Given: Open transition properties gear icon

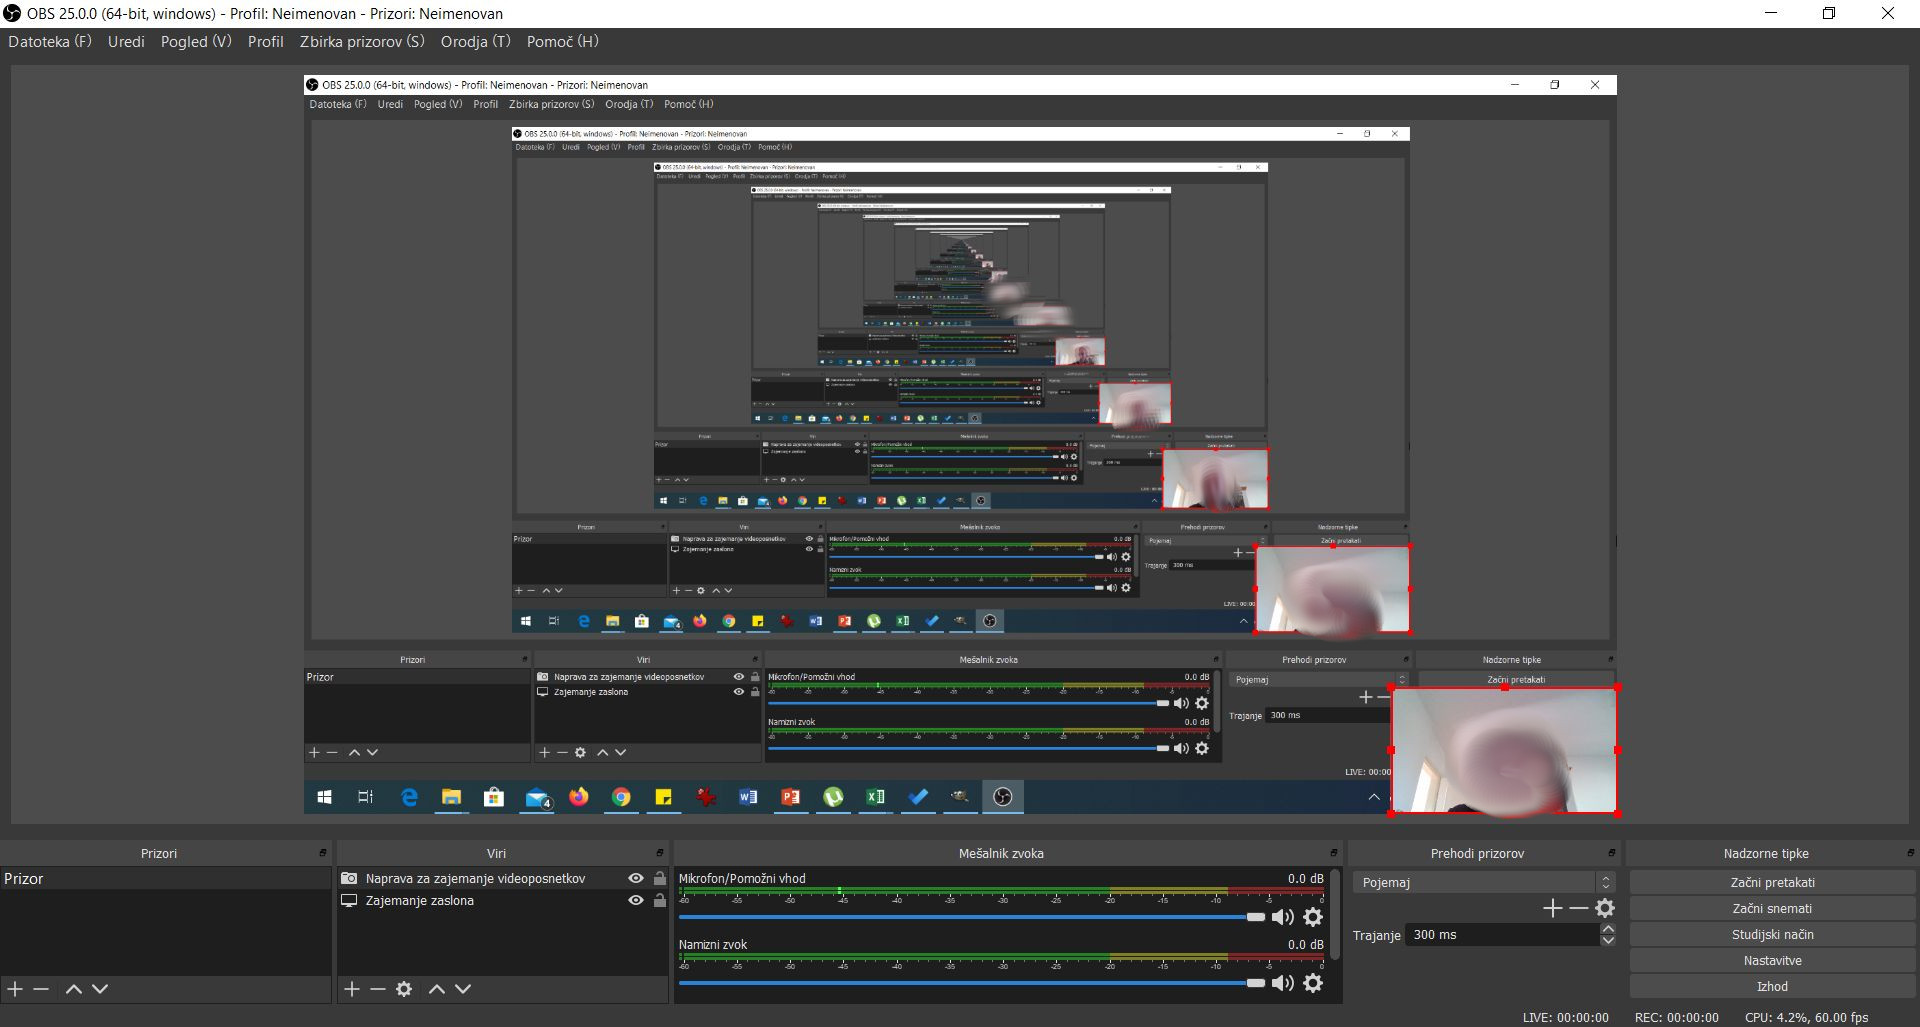Looking at the screenshot, I should 1605,908.
